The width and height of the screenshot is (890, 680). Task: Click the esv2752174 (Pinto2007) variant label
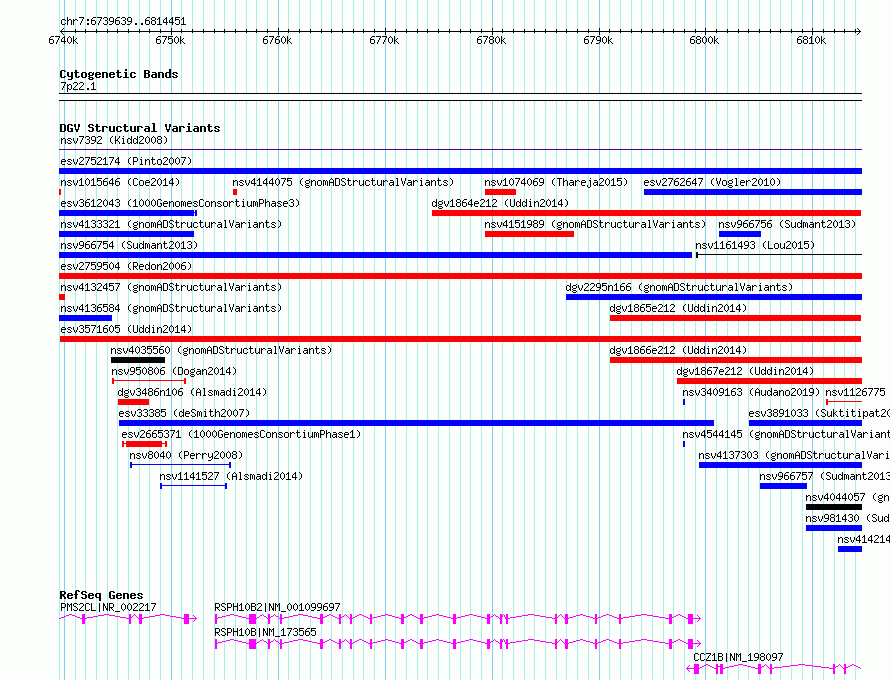(x=126, y=161)
